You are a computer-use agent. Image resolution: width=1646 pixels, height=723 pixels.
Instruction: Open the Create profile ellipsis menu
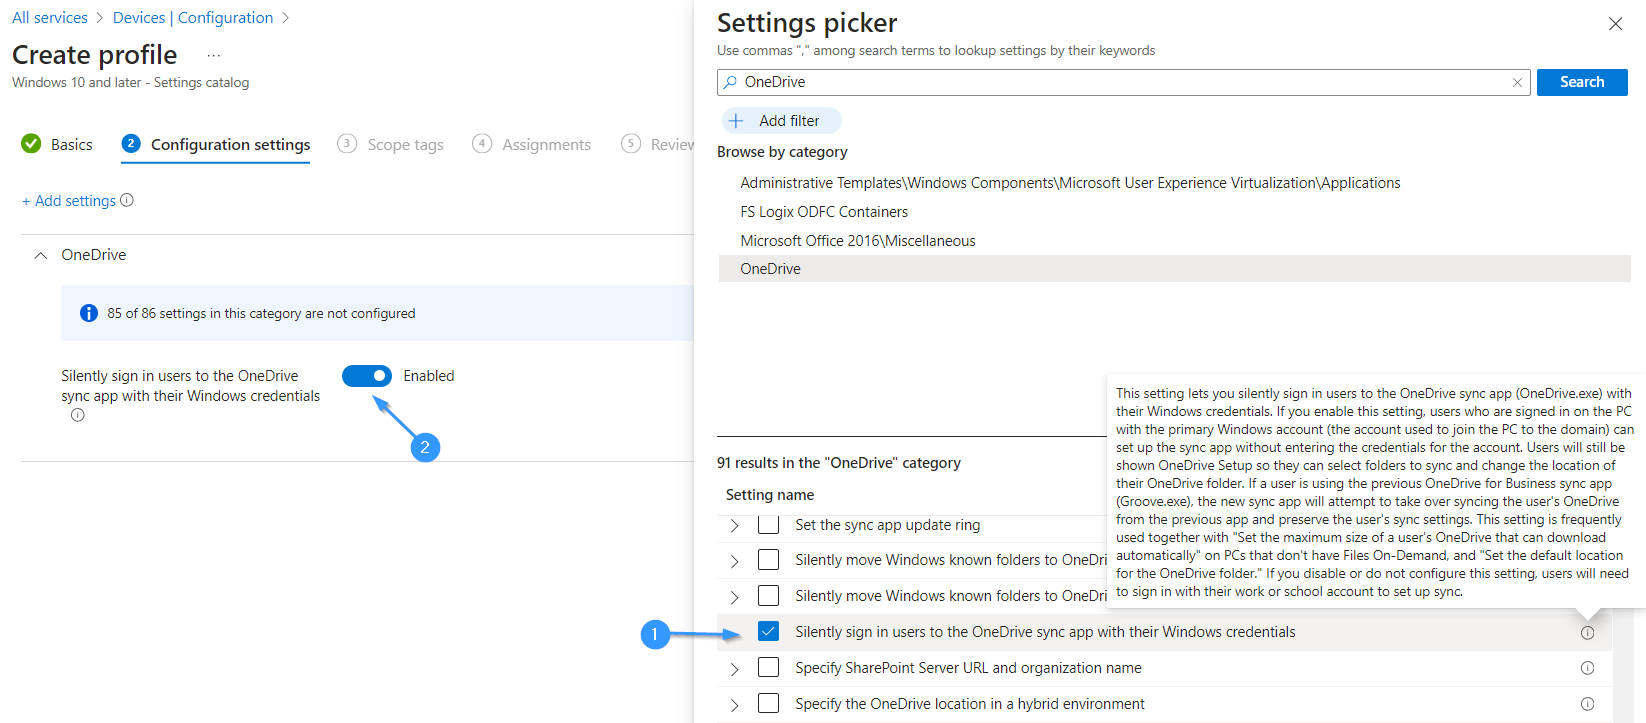(x=213, y=56)
